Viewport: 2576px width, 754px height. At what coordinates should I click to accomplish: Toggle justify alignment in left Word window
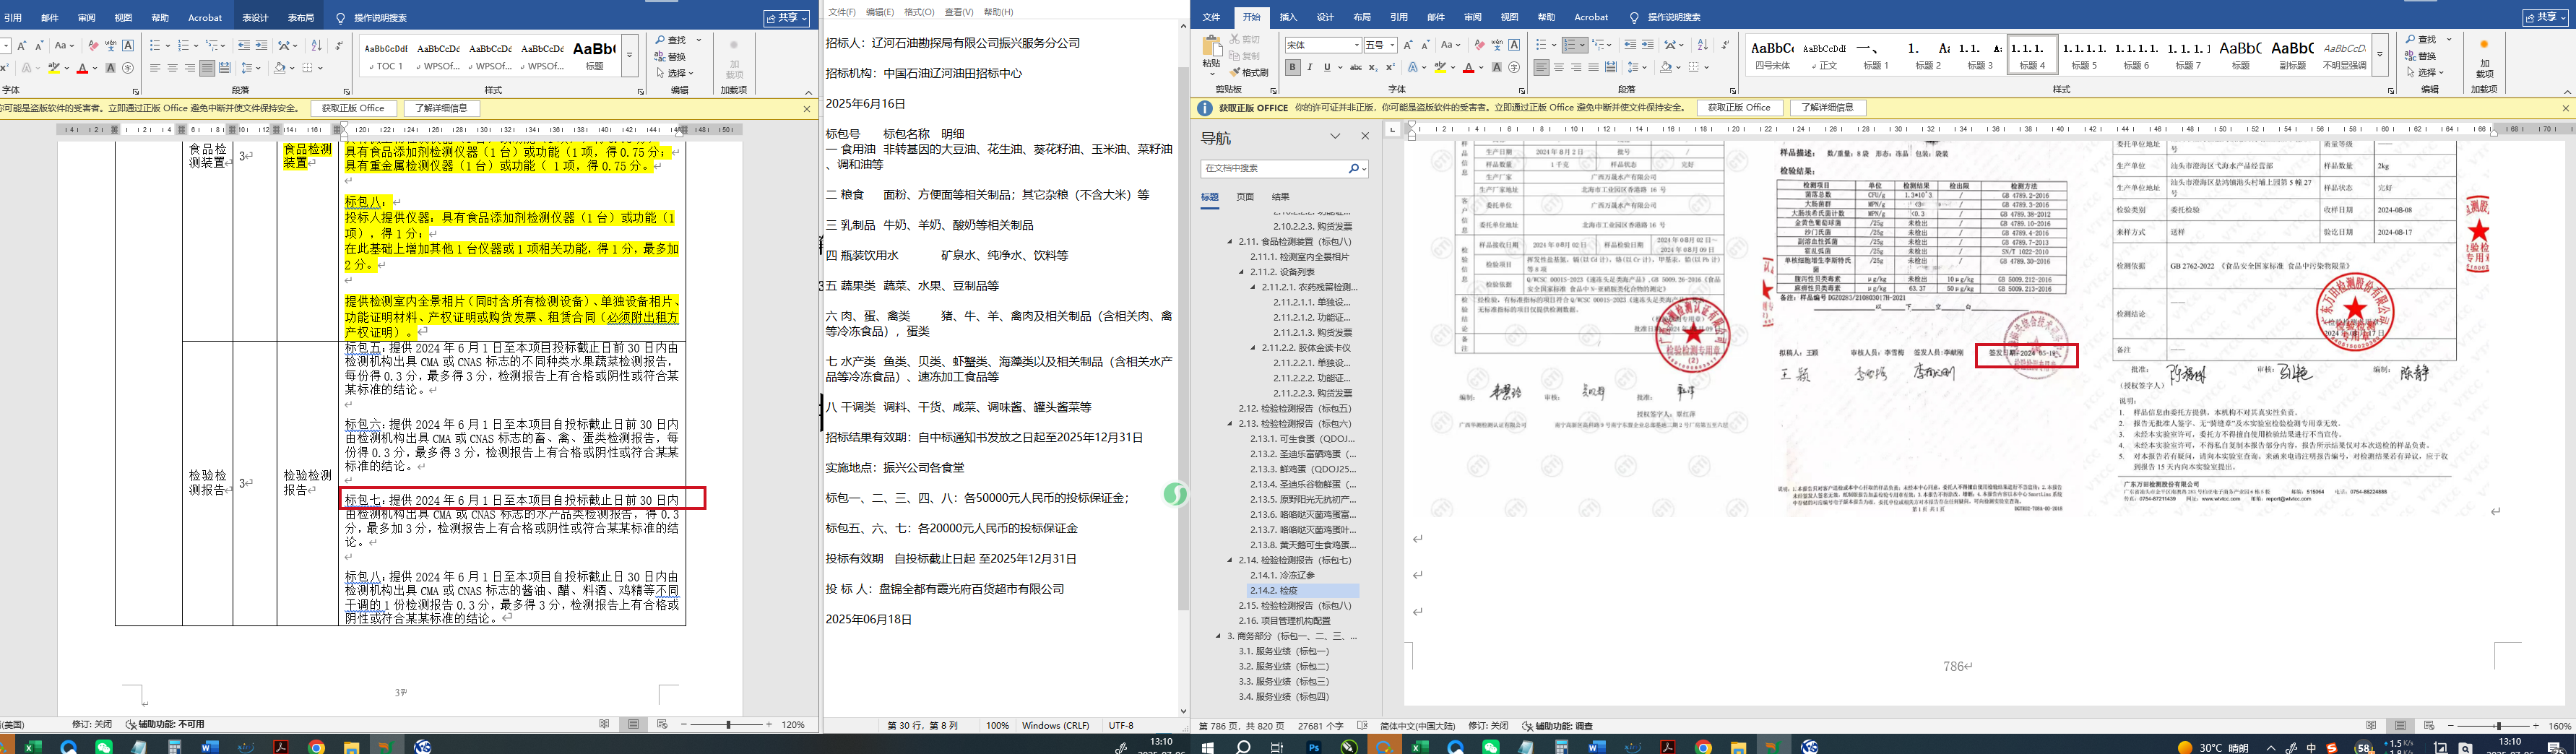[x=207, y=68]
